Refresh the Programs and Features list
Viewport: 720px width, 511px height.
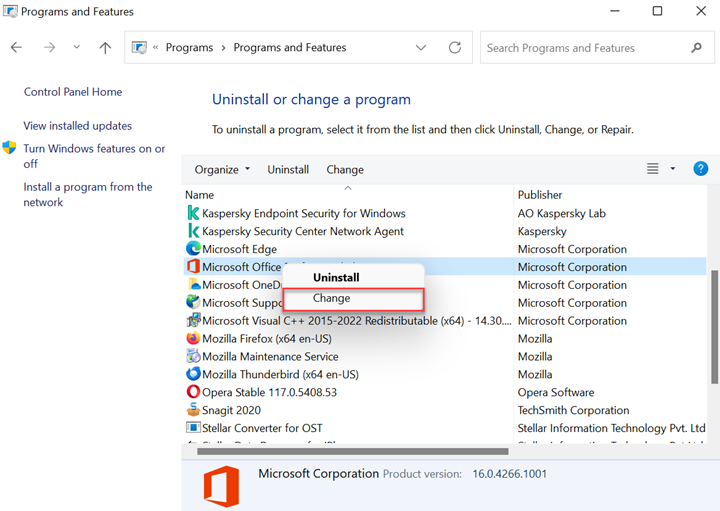455,47
